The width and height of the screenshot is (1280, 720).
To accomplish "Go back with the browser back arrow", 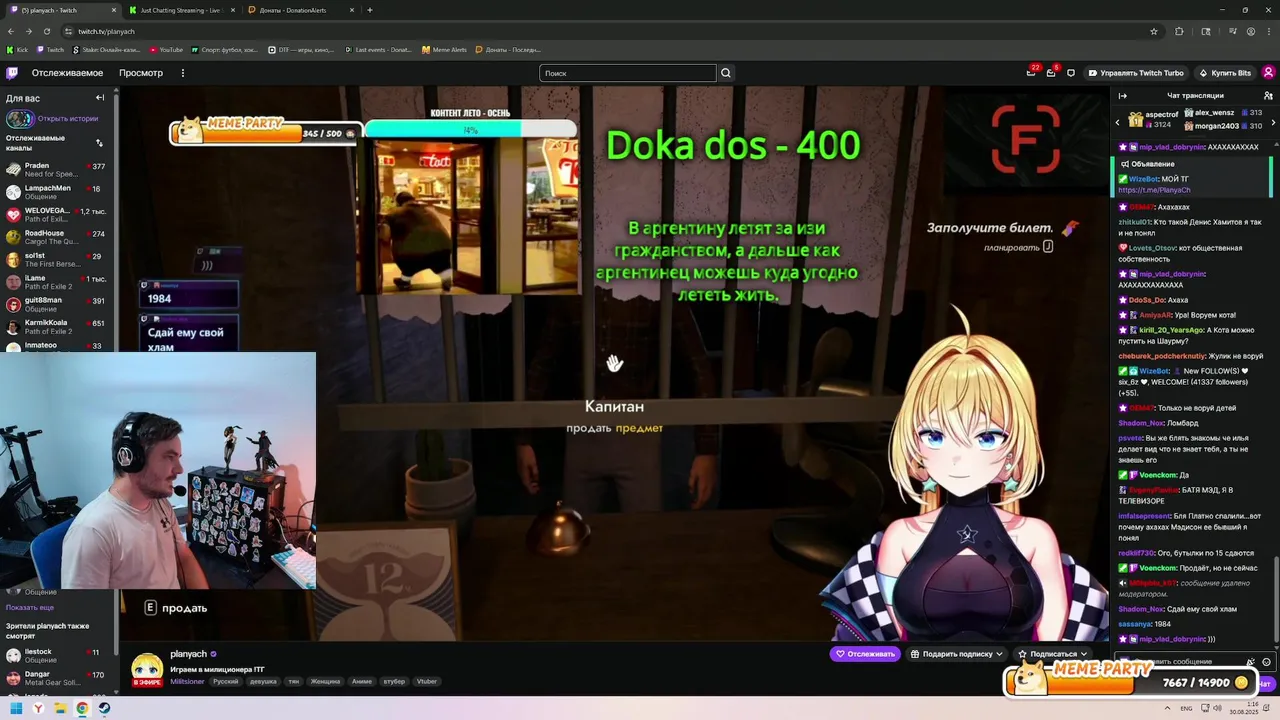I will click(11, 31).
